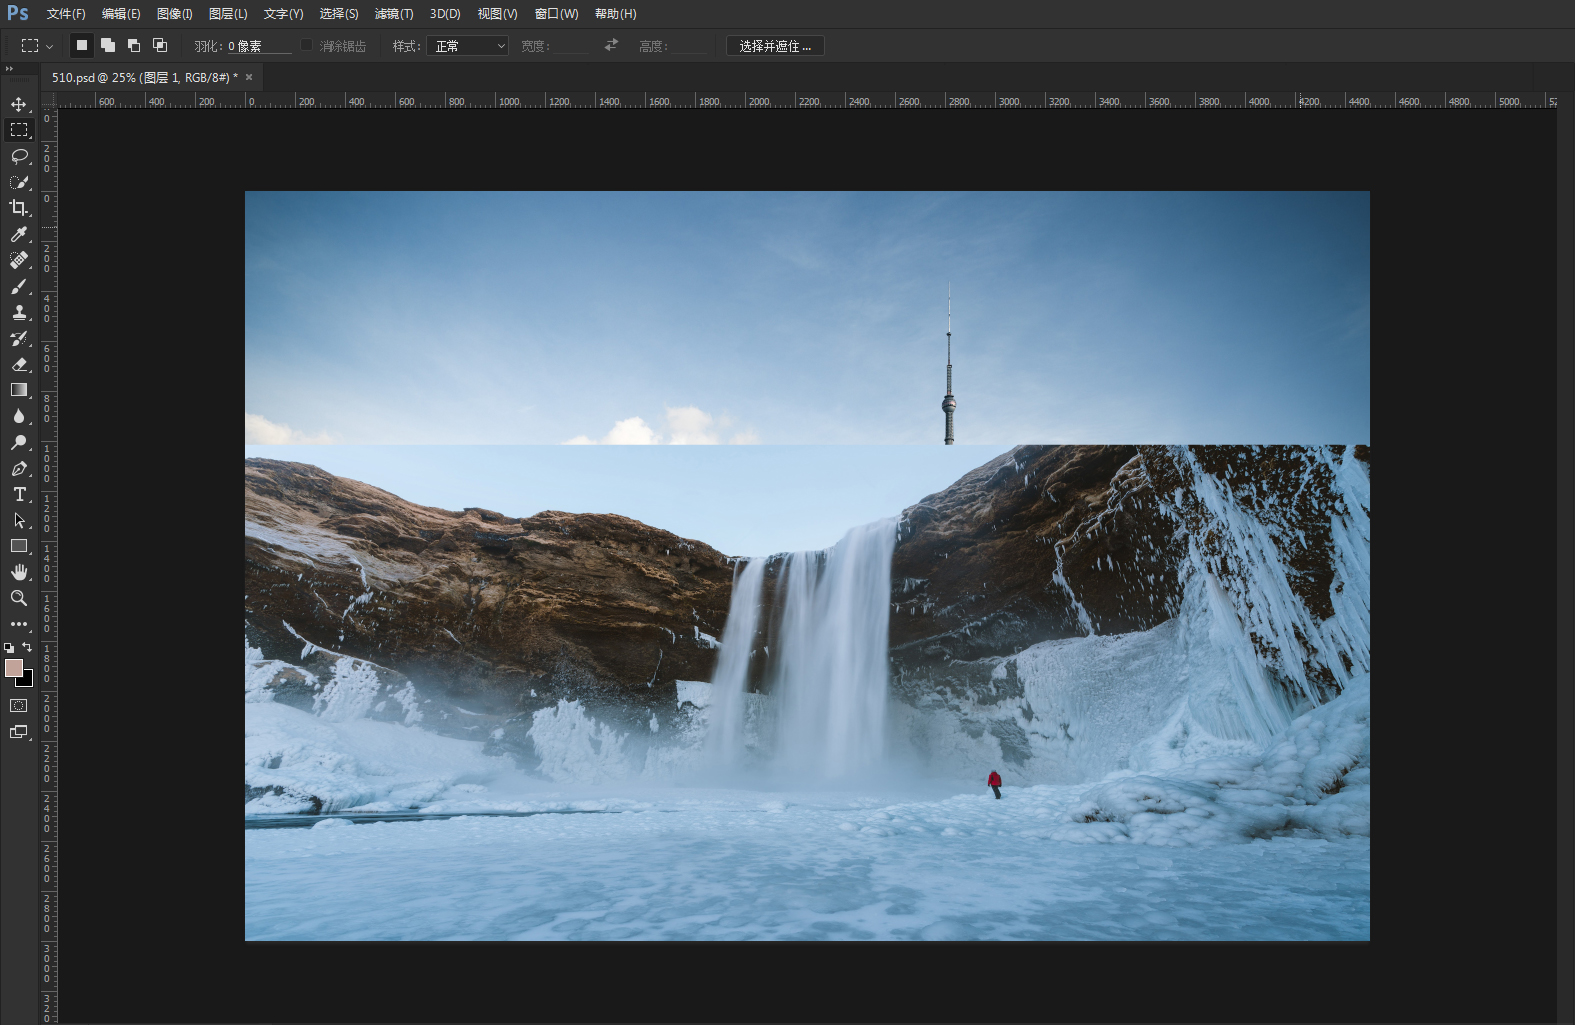This screenshot has width=1575, height=1025.
Task: Open the 文件(F) menu
Action: [66, 14]
